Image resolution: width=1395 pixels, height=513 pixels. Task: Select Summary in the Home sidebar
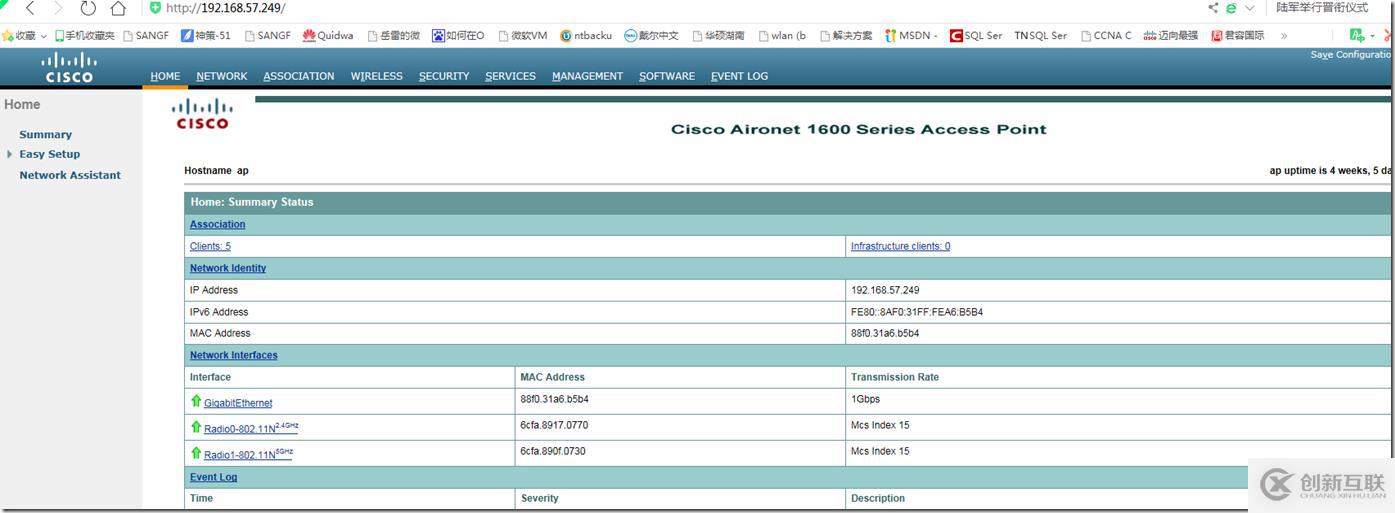tap(45, 134)
